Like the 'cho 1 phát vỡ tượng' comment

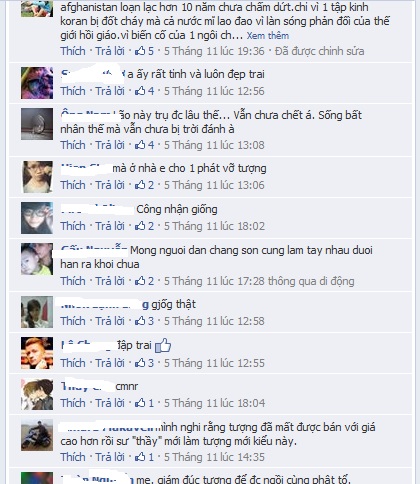point(73,185)
